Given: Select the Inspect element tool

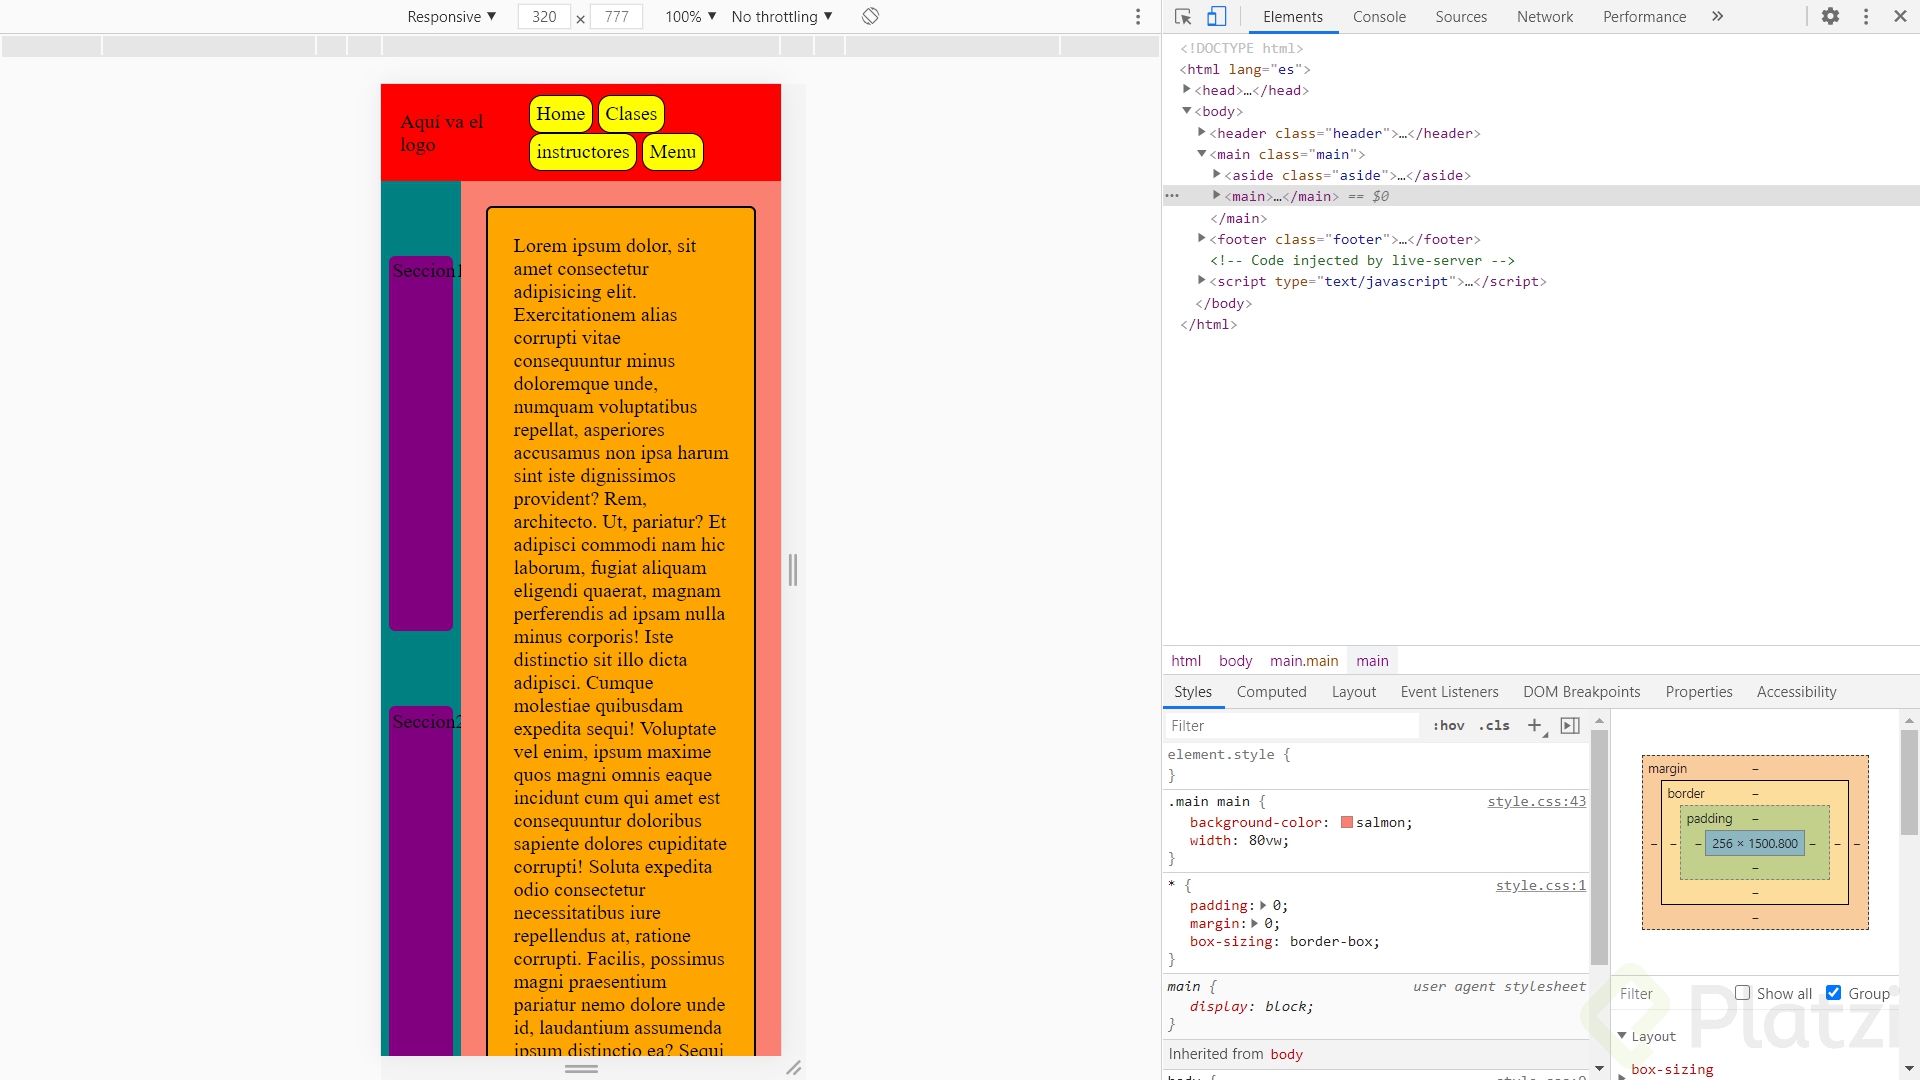Looking at the screenshot, I should [1183, 17].
